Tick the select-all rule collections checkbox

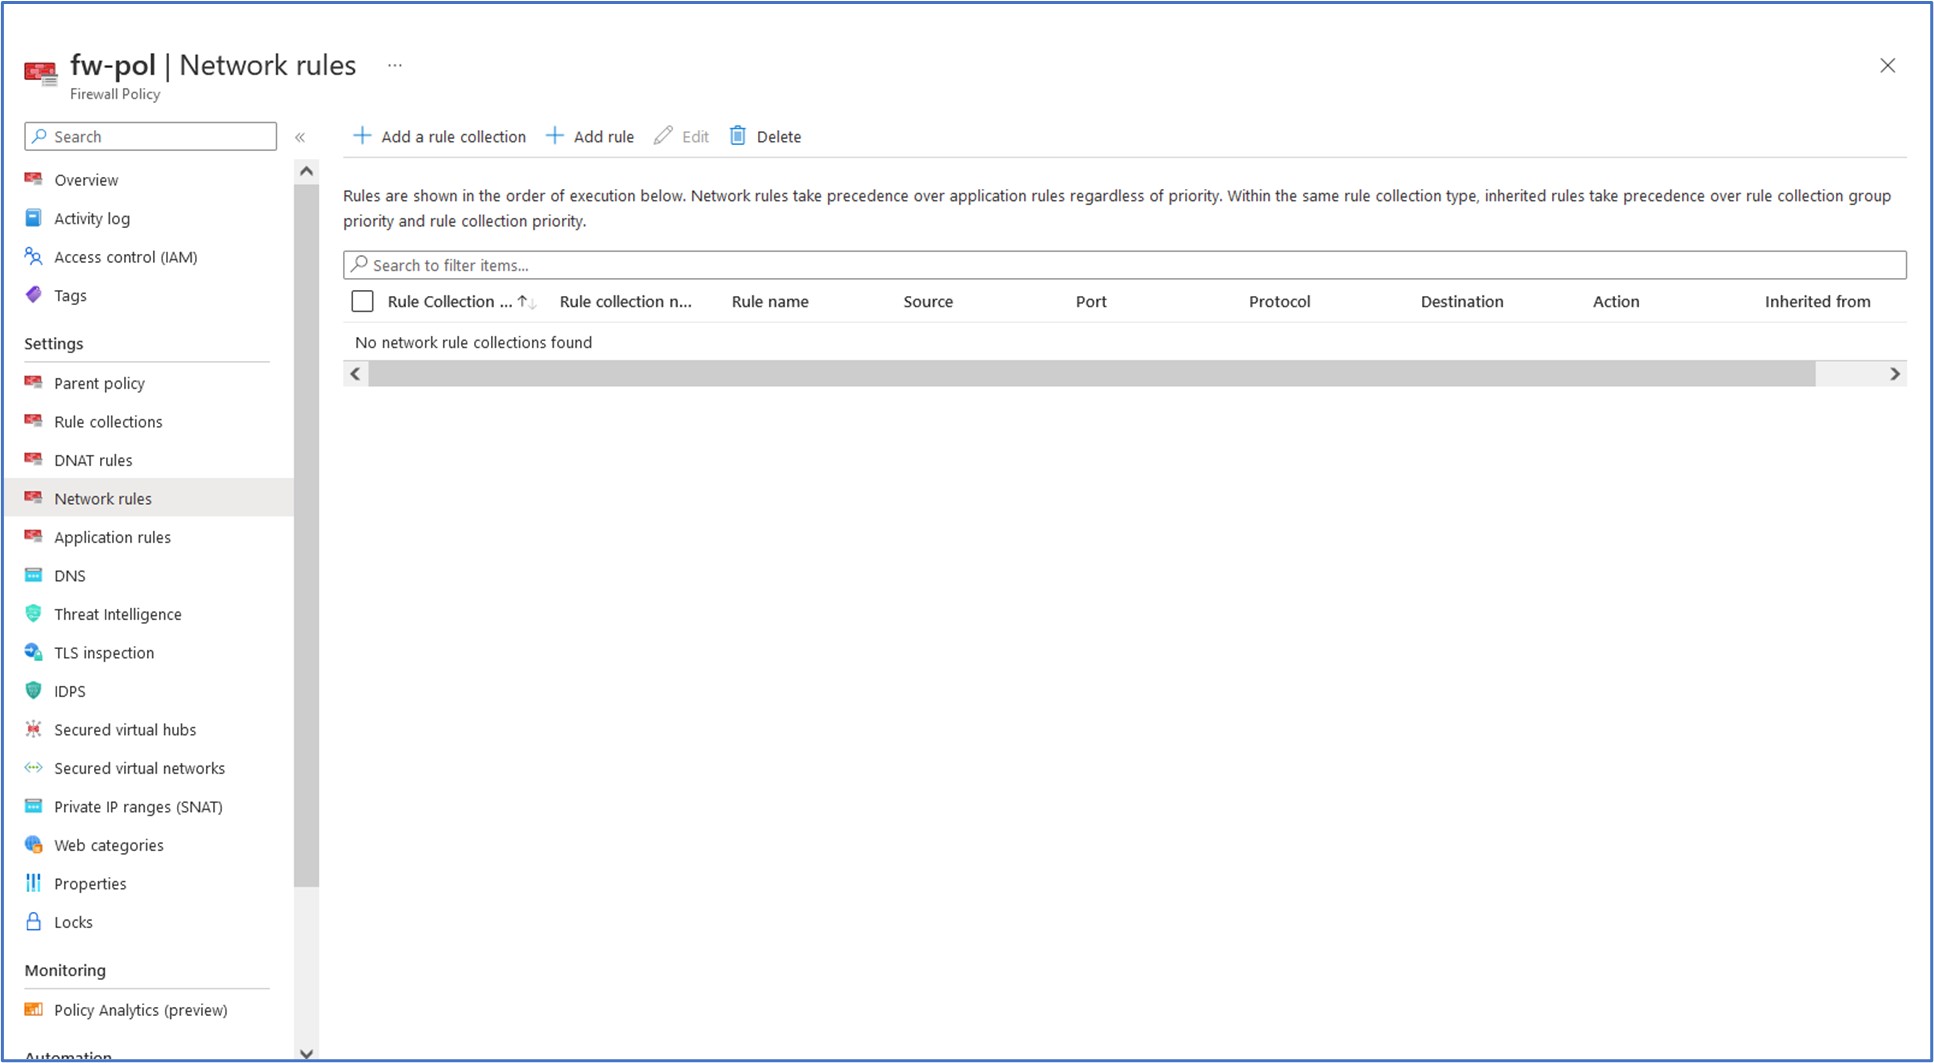point(363,302)
